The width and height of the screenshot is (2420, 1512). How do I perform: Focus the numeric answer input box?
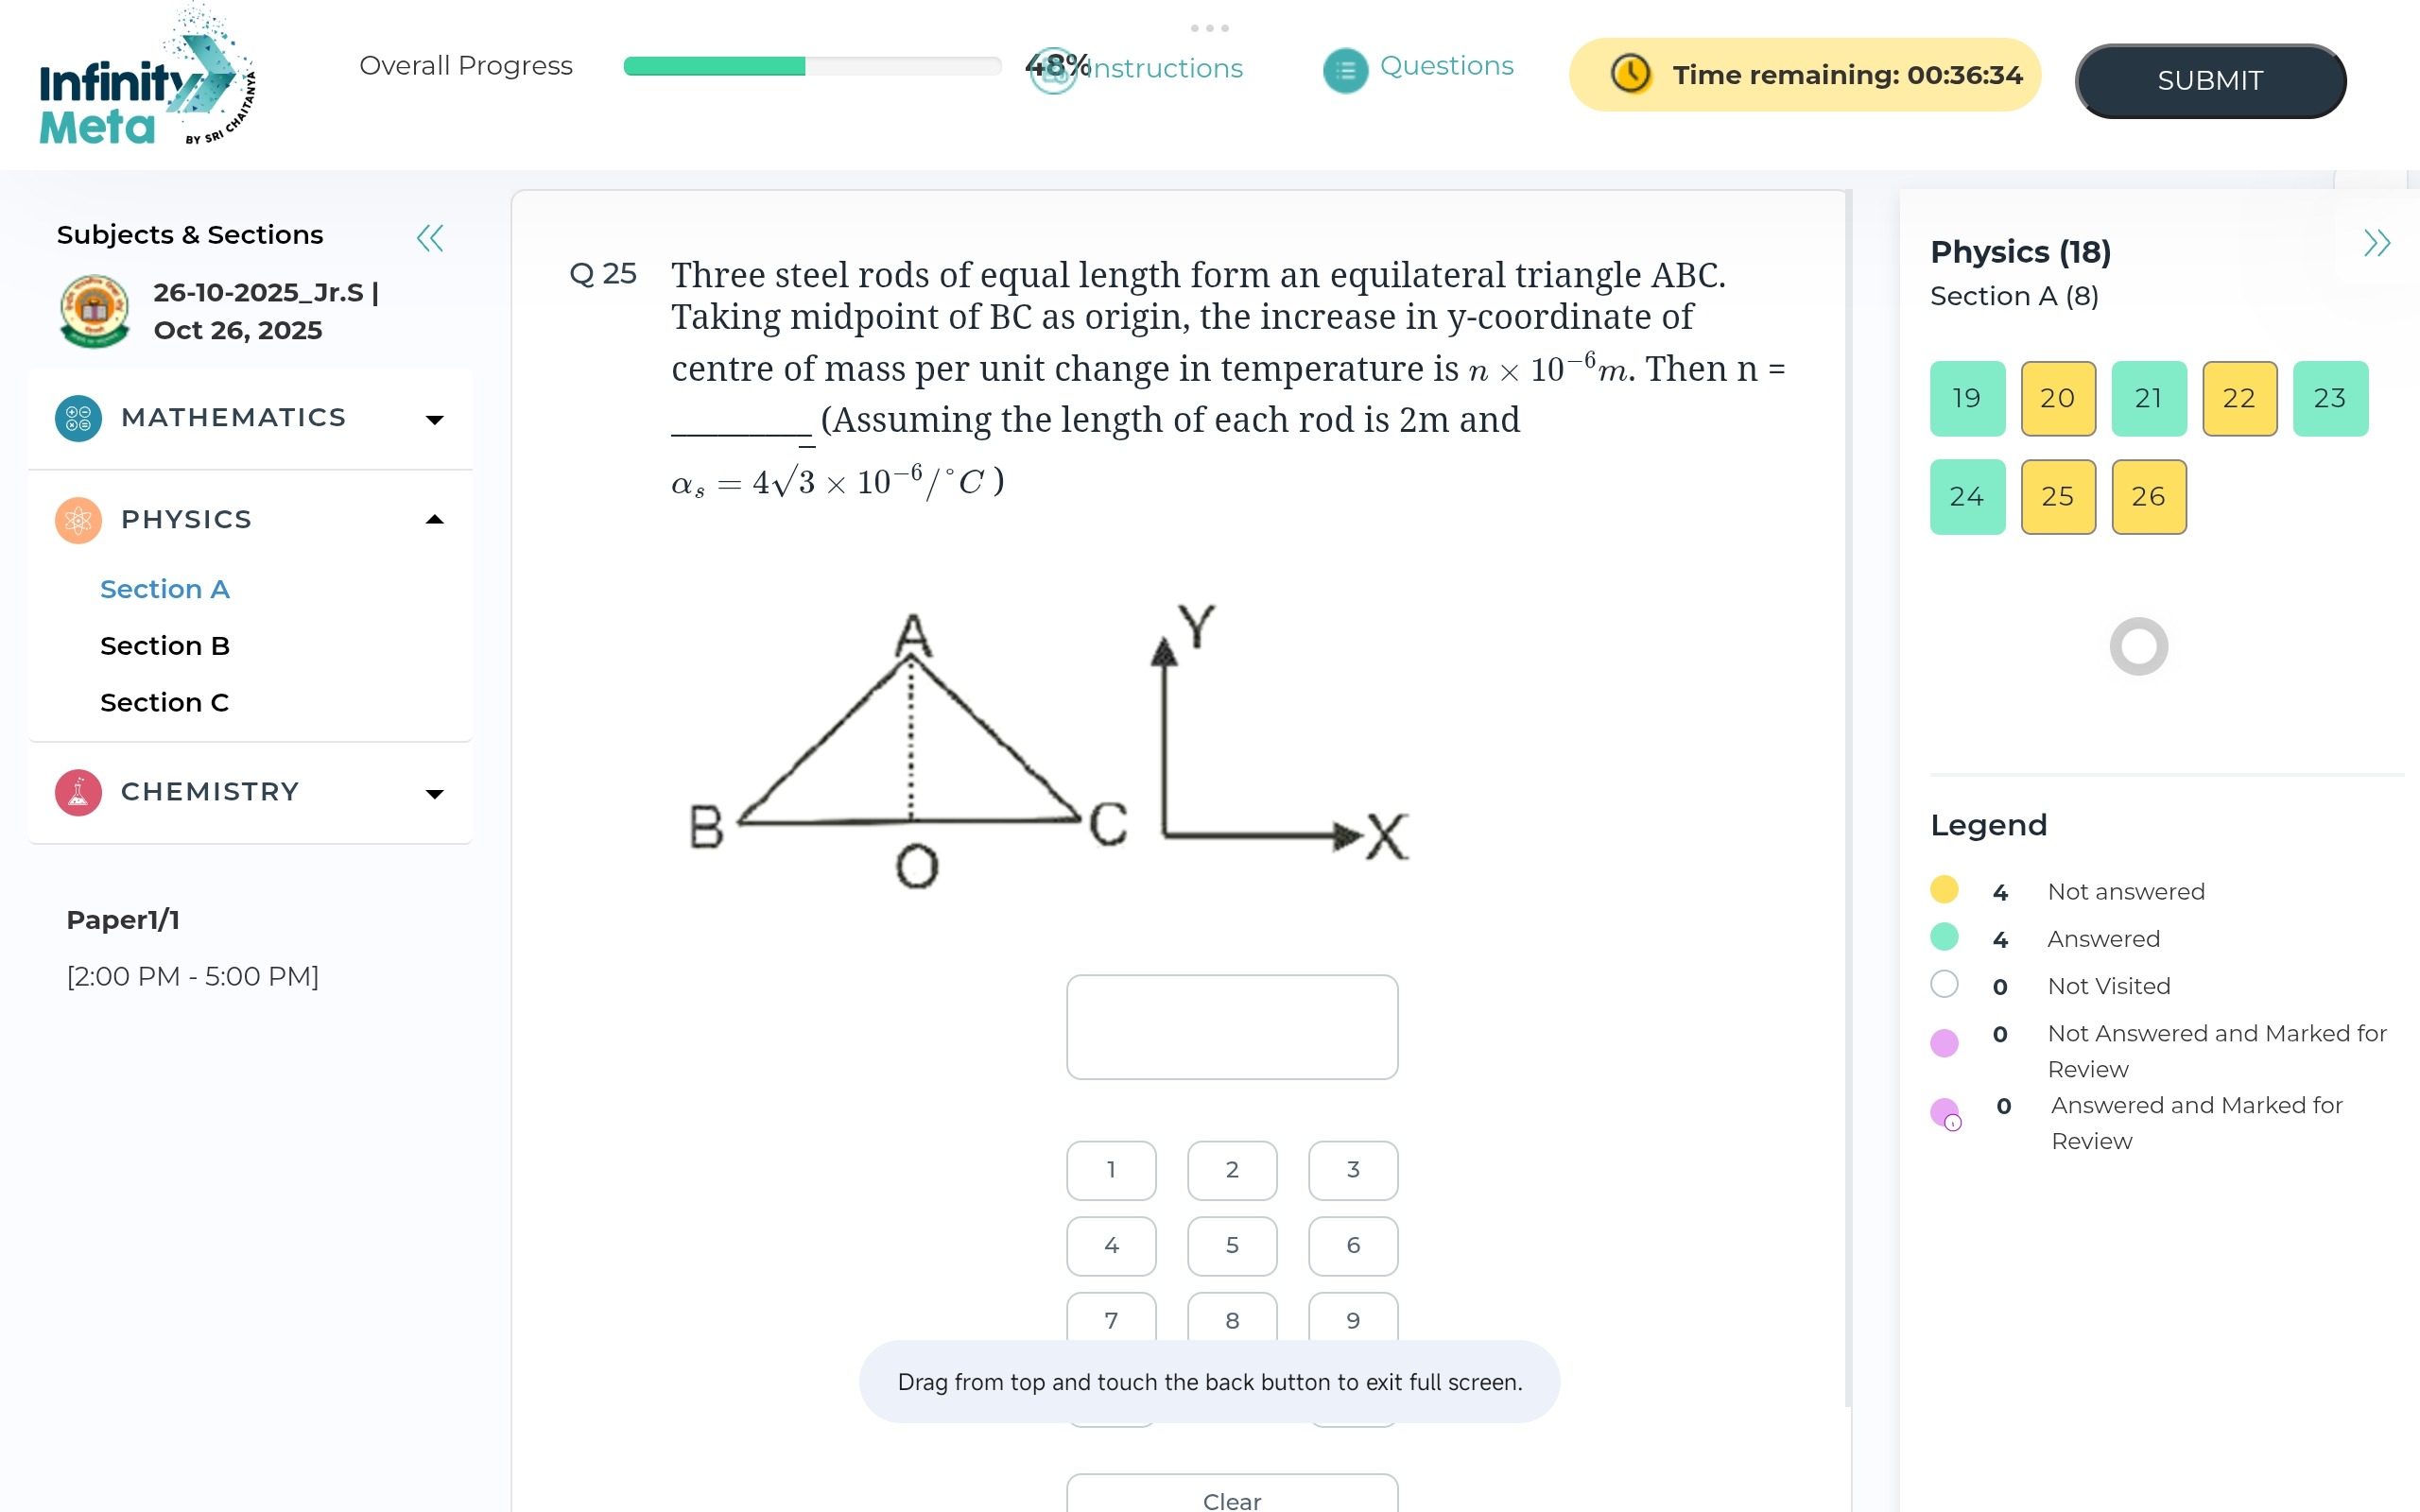point(1232,1027)
